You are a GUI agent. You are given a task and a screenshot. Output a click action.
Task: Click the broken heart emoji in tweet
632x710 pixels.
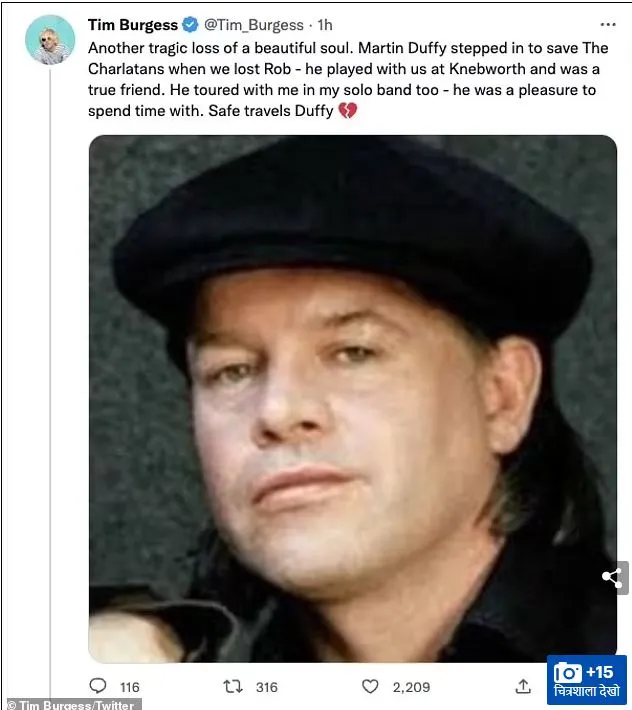348,110
